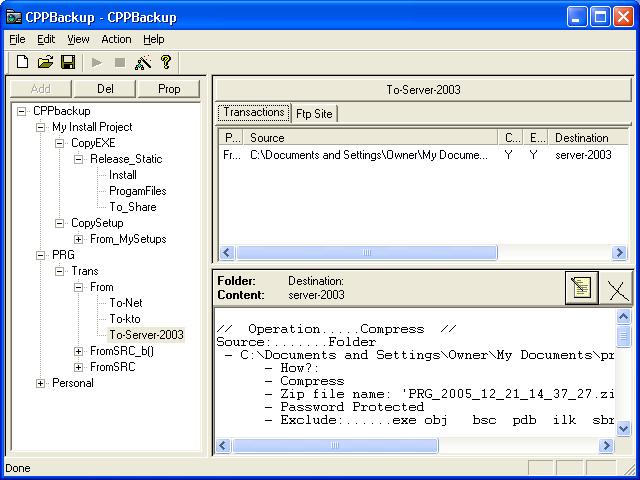Click the Destination column header
640x480 pixels.
tap(581, 138)
